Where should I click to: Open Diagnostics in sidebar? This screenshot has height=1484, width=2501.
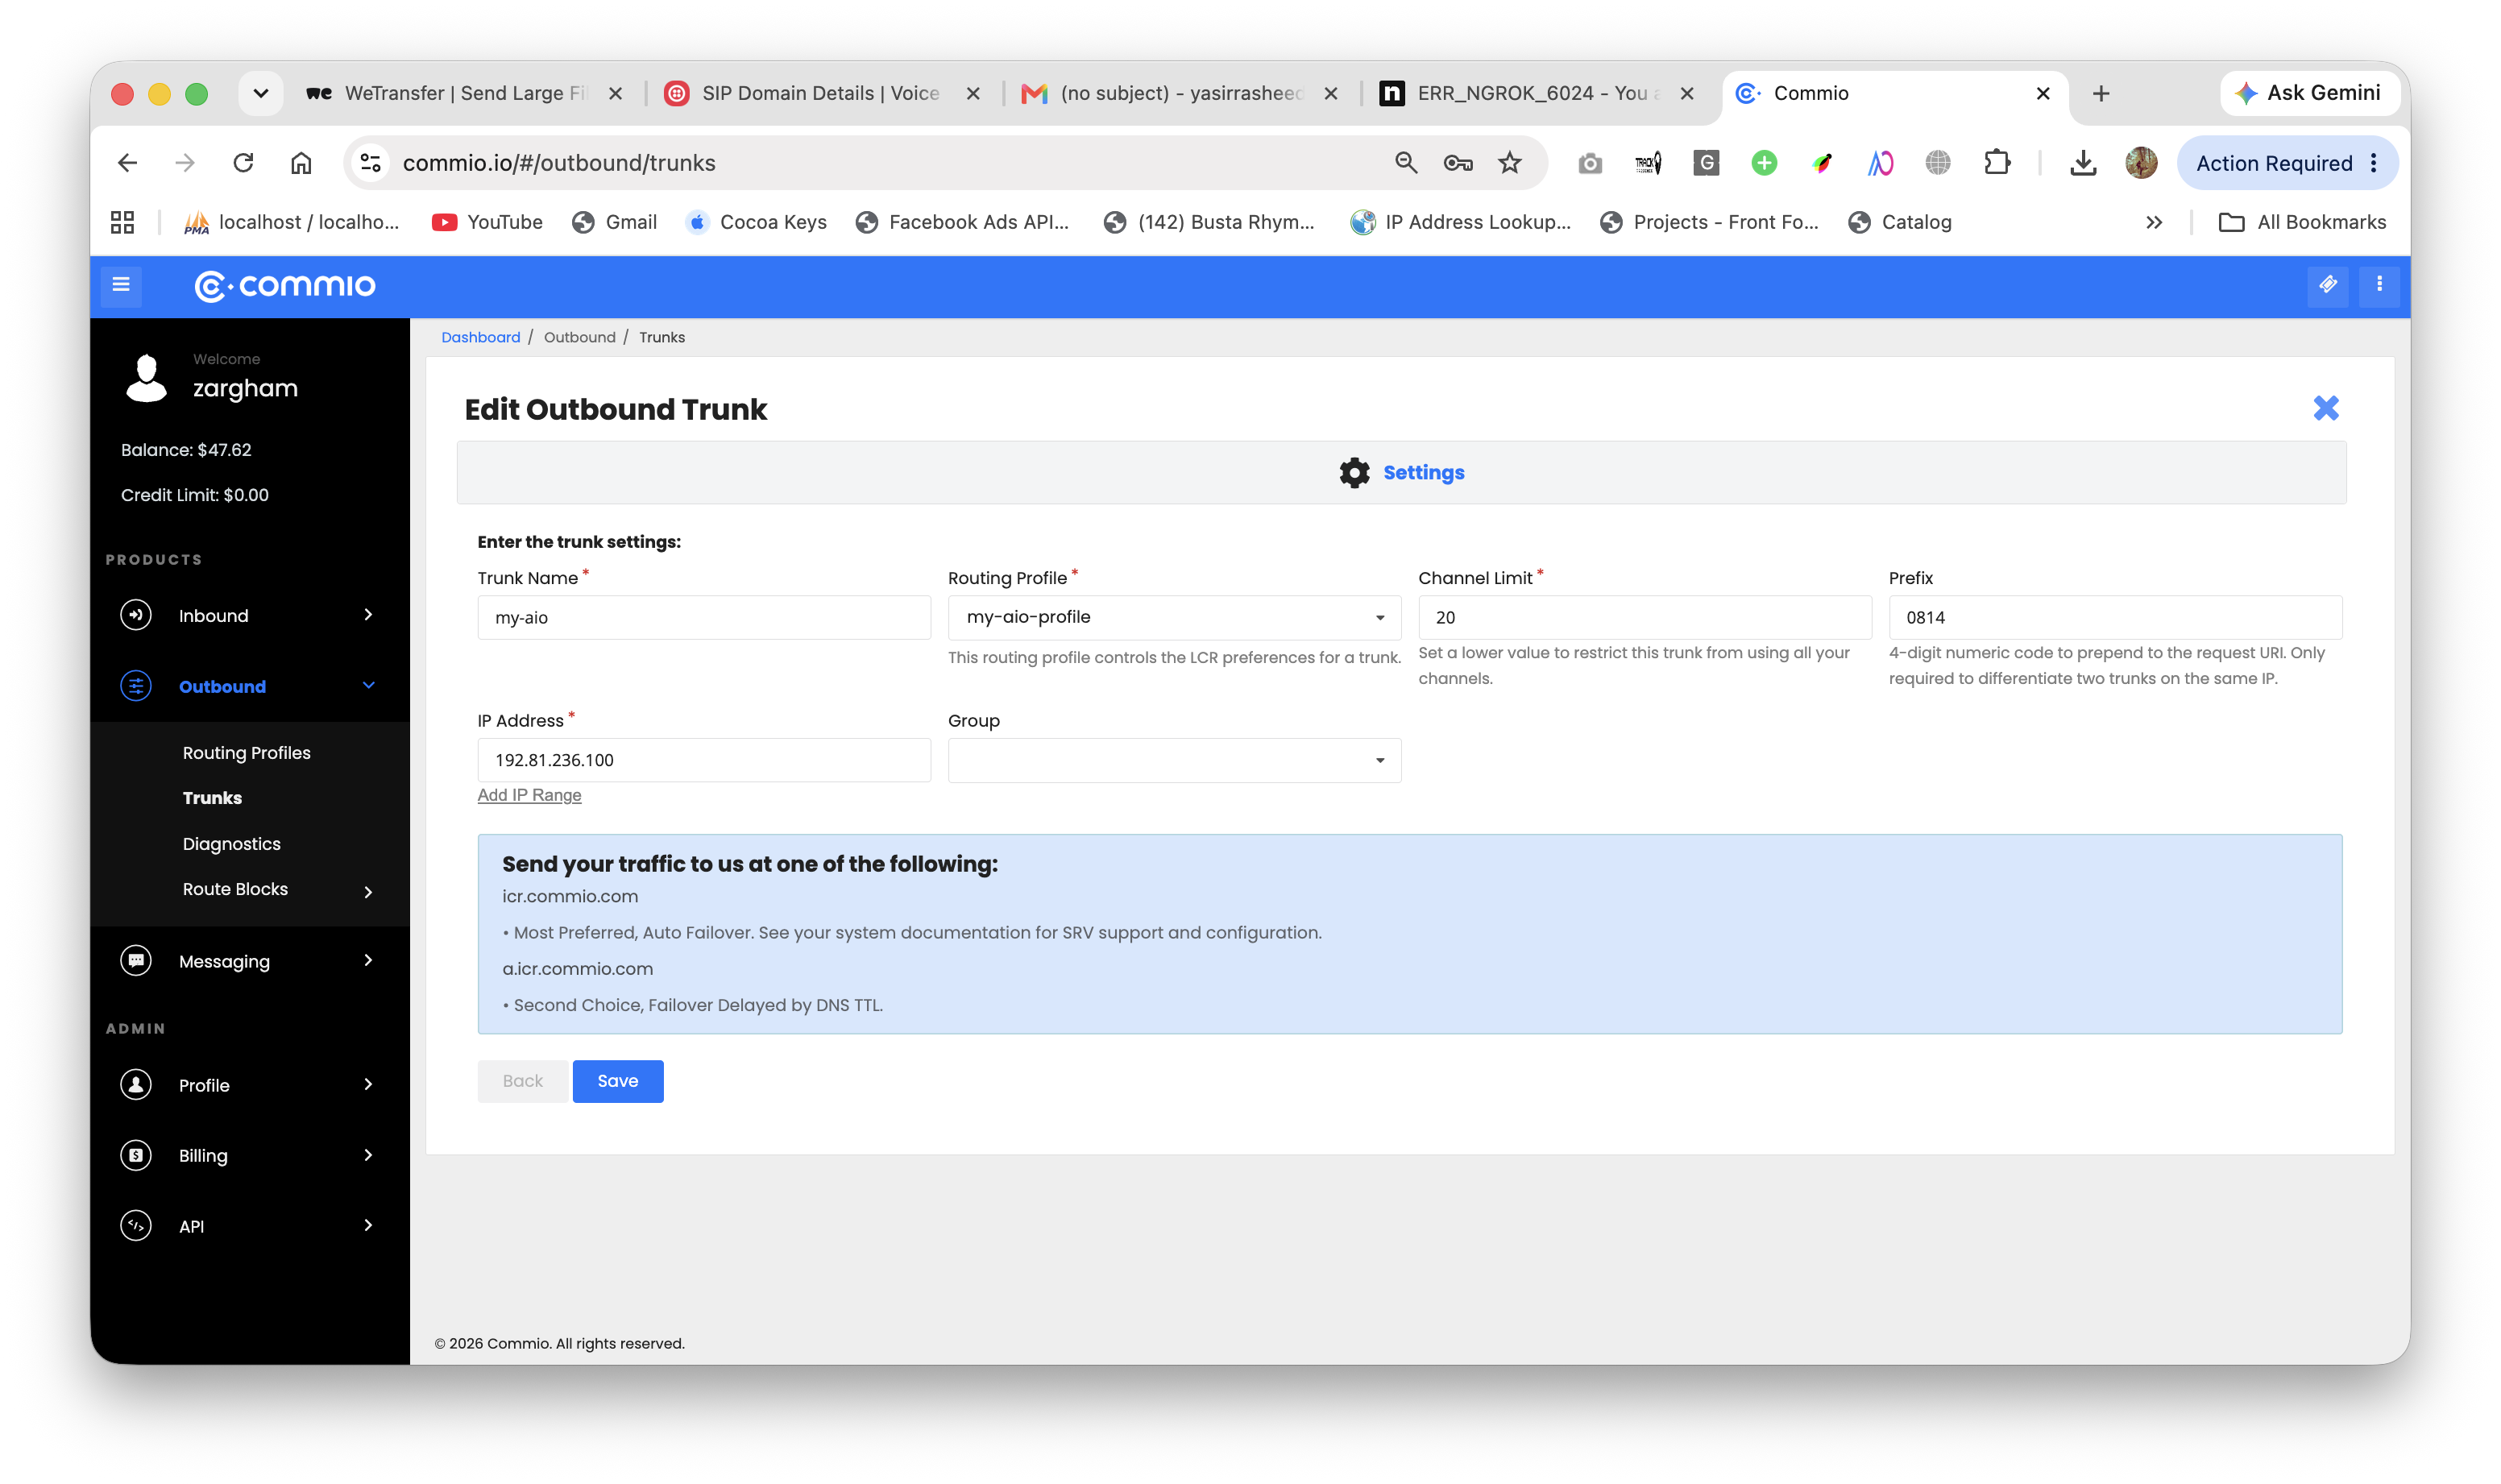point(231,843)
